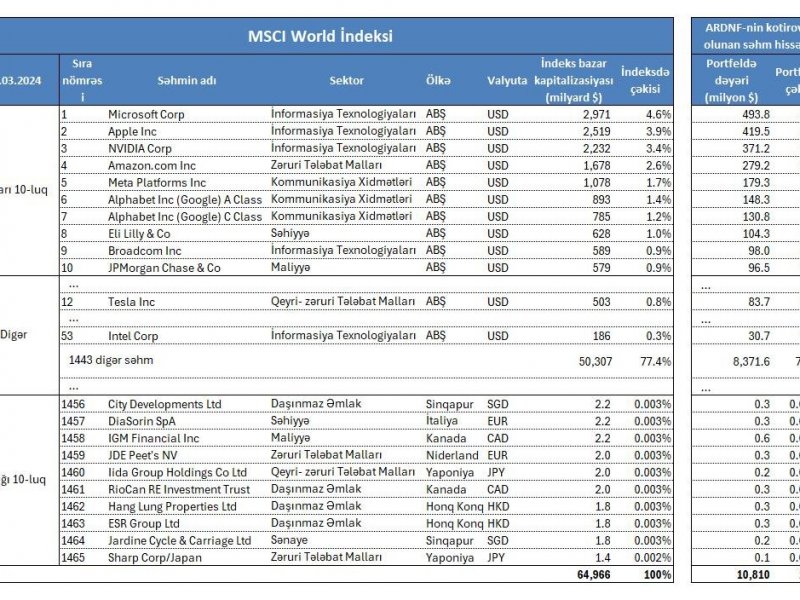The width and height of the screenshot is (800, 600).
Task: Select the 'IGM Financial Inc' cell
Action: coord(154,438)
